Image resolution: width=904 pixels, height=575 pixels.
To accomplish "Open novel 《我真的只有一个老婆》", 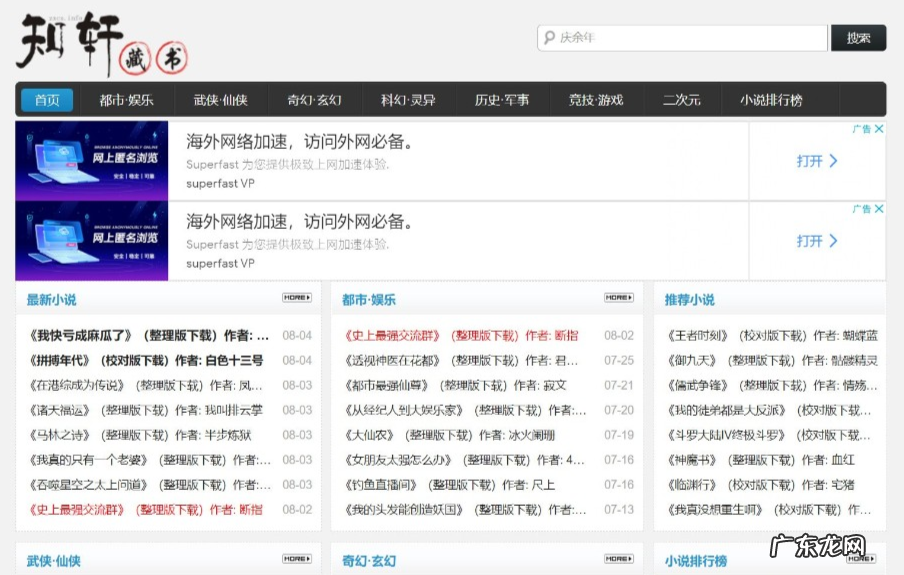I will click(149, 460).
